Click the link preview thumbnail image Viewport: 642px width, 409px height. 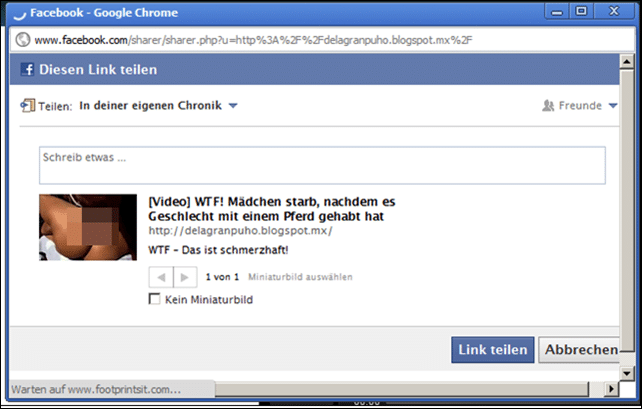coord(88,227)
